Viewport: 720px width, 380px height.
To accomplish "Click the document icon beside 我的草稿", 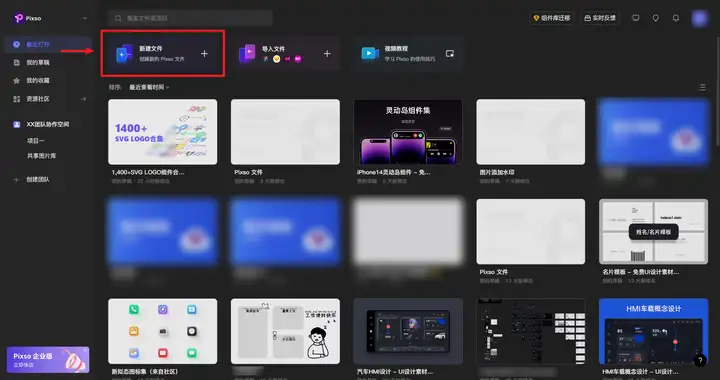I will click(x=17, y=62).
